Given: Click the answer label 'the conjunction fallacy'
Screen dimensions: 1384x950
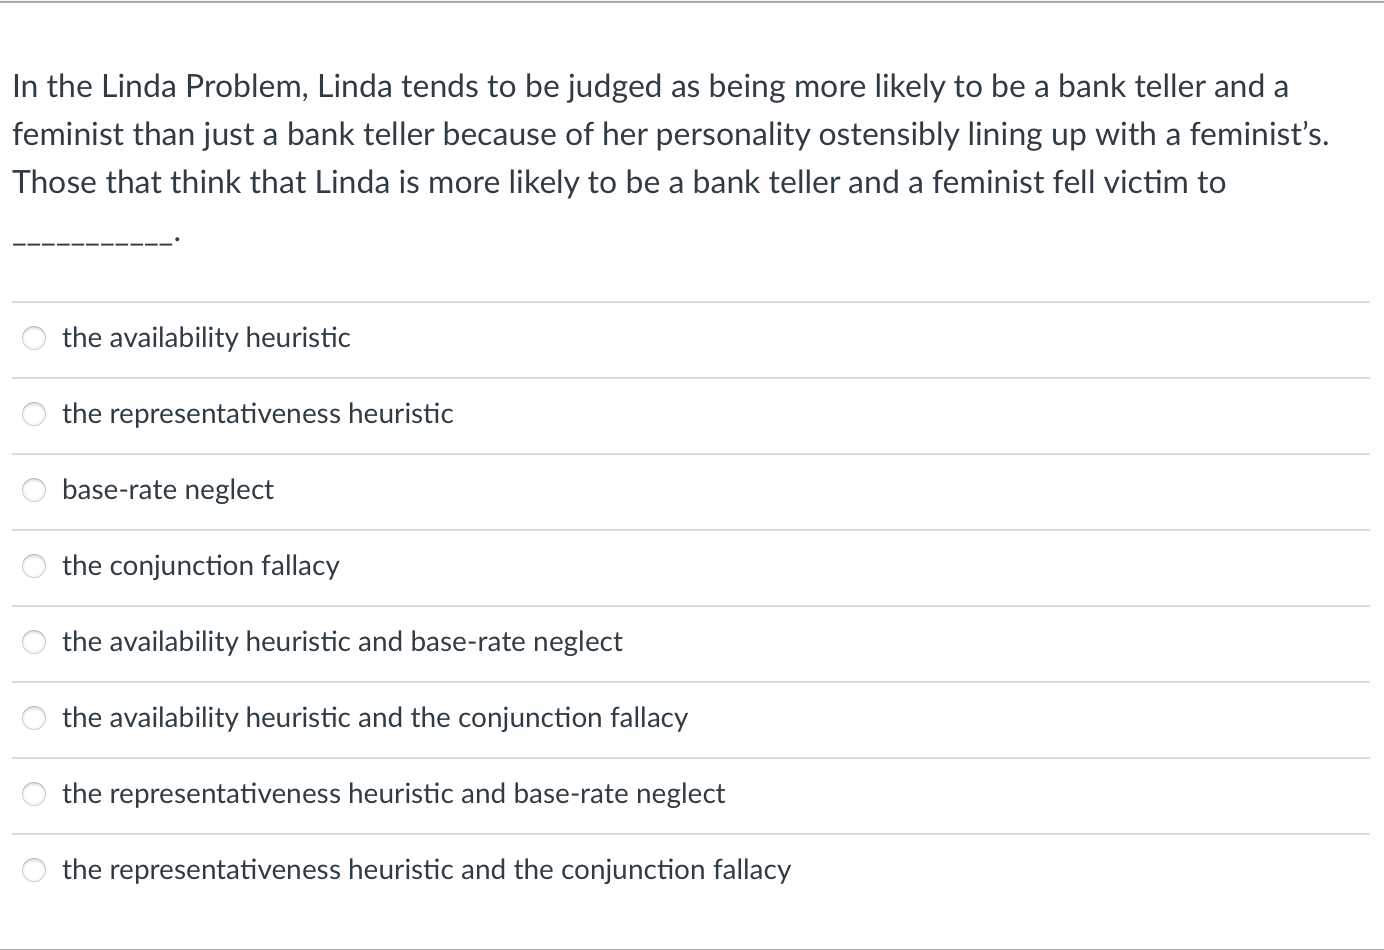Looking at the screenshot, I should 200,565.
